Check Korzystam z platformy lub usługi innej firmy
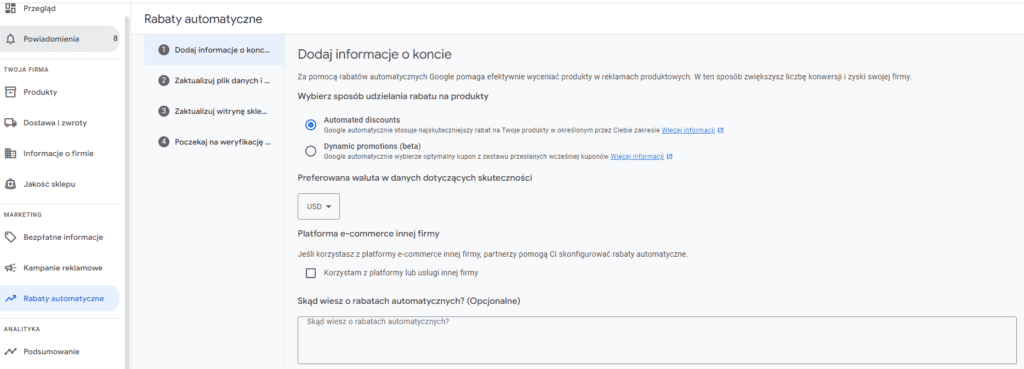The image size is (1024, 369). tap(311, 273)
